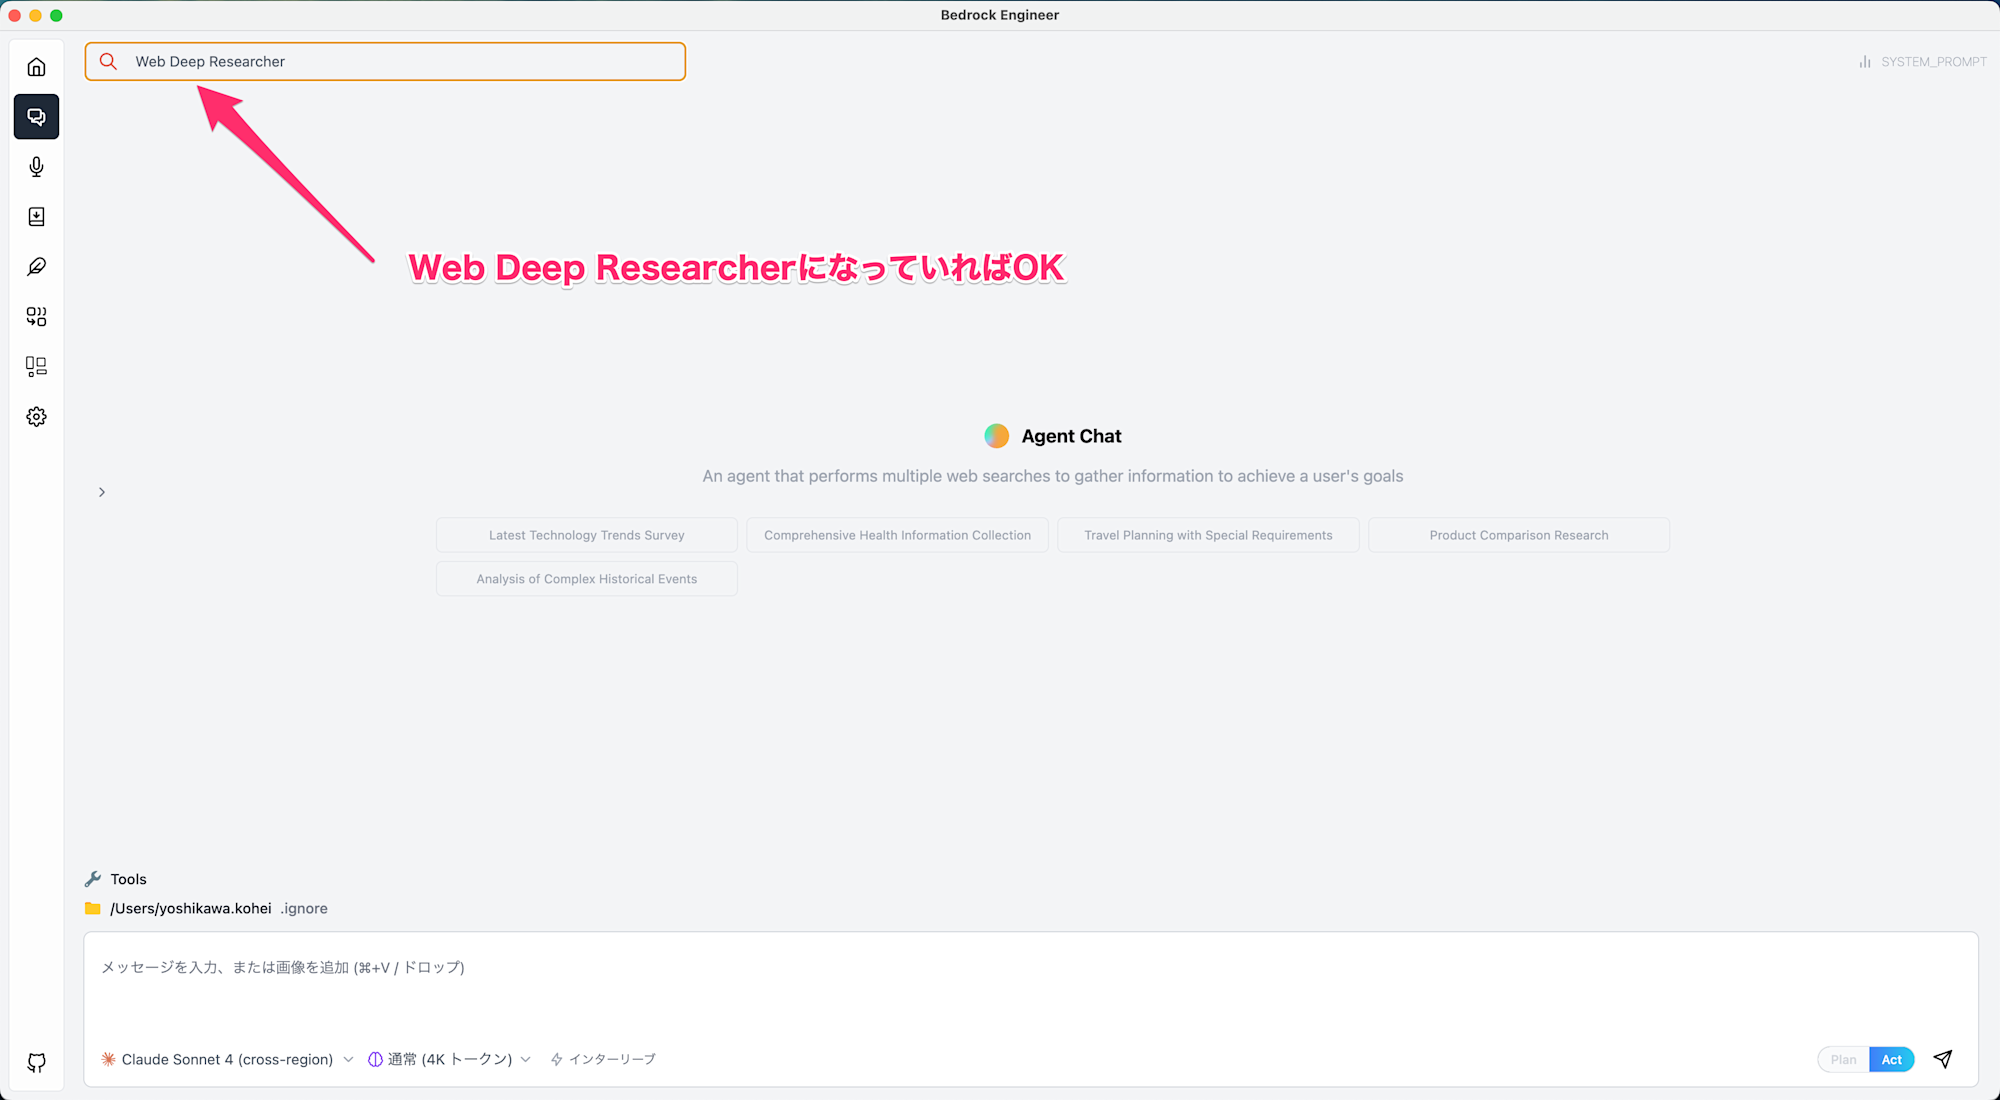2000x1100 pixels.
Task: Click the Claude model sparkle icon
Action: point(108,1059)
